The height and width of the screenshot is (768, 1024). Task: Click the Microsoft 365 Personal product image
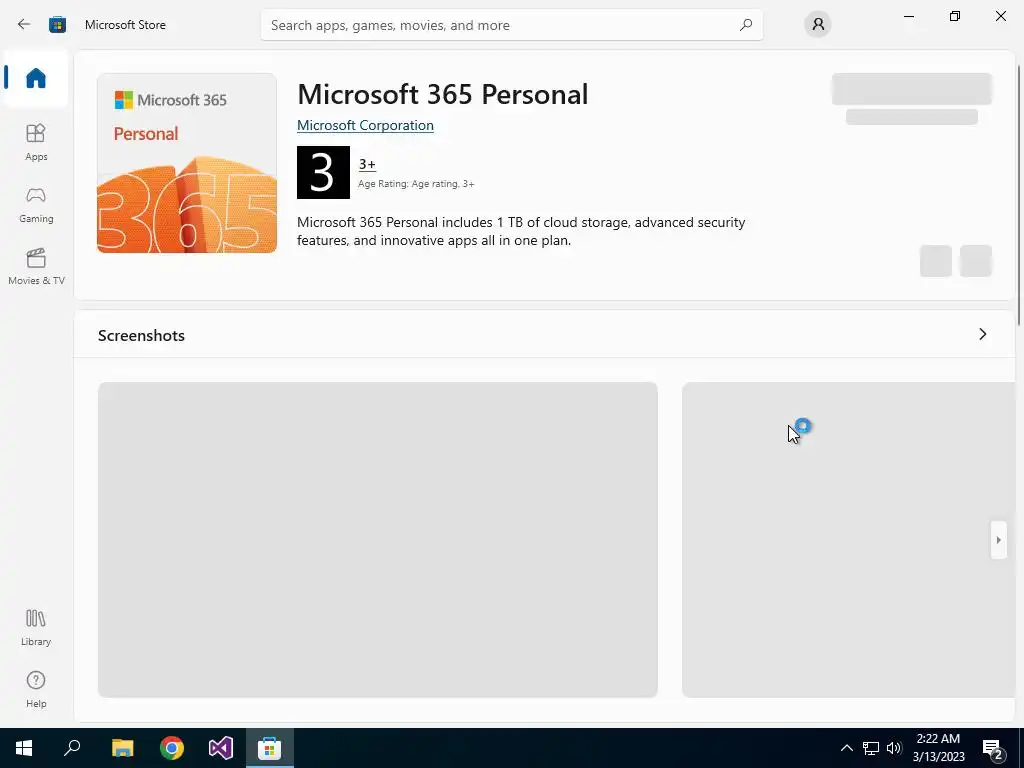tap(187, 163)
